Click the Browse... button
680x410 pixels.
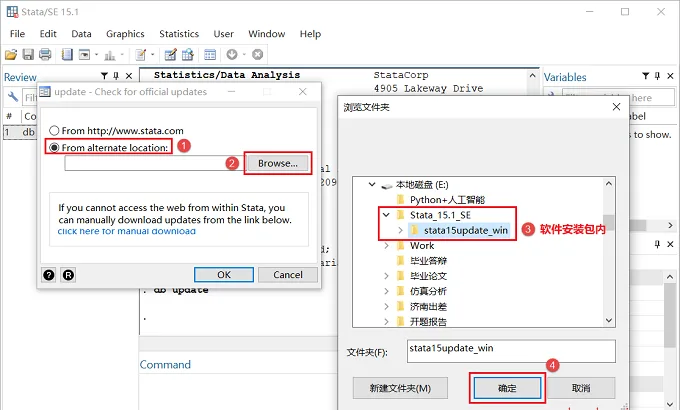tap(278, 163)
